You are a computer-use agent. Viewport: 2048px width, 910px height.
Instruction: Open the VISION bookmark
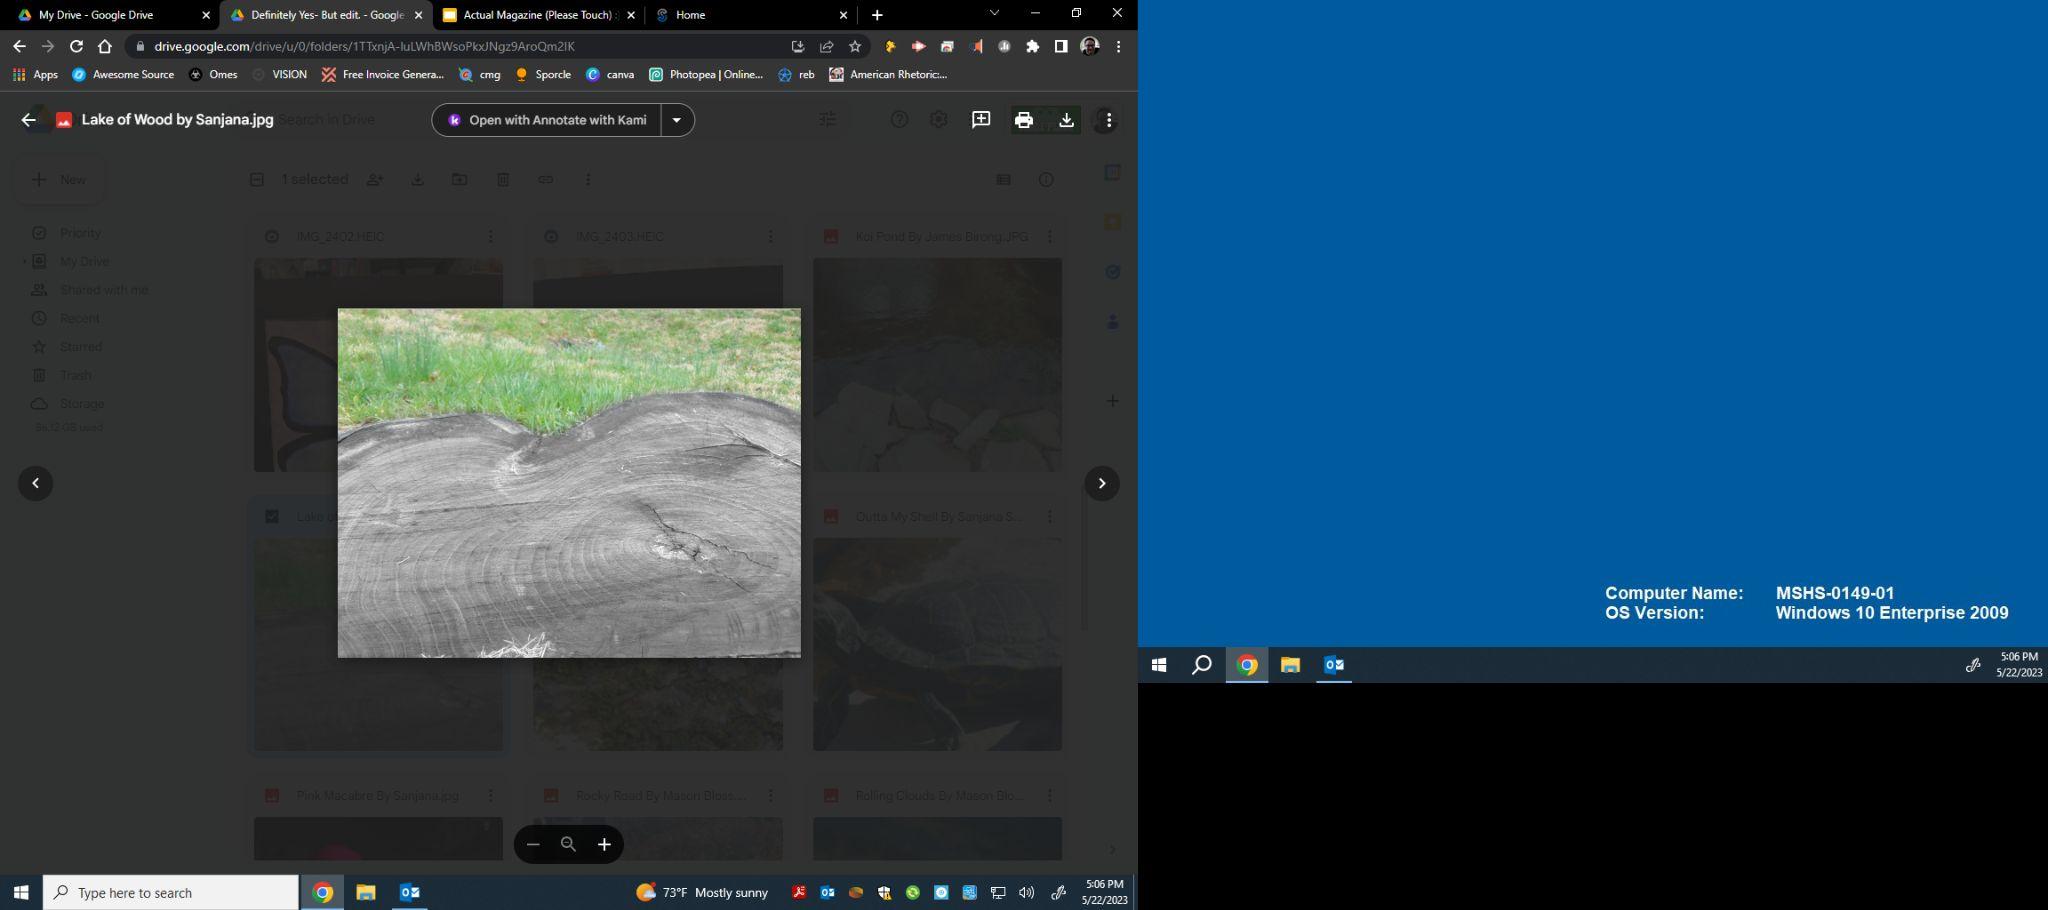tap(279, 75)
